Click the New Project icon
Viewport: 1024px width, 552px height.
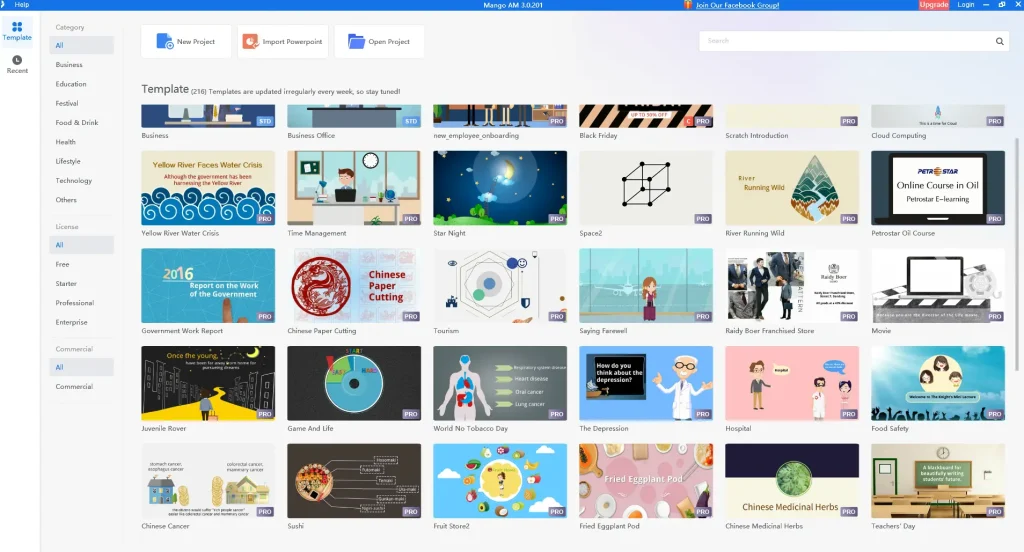pos(164,42)
